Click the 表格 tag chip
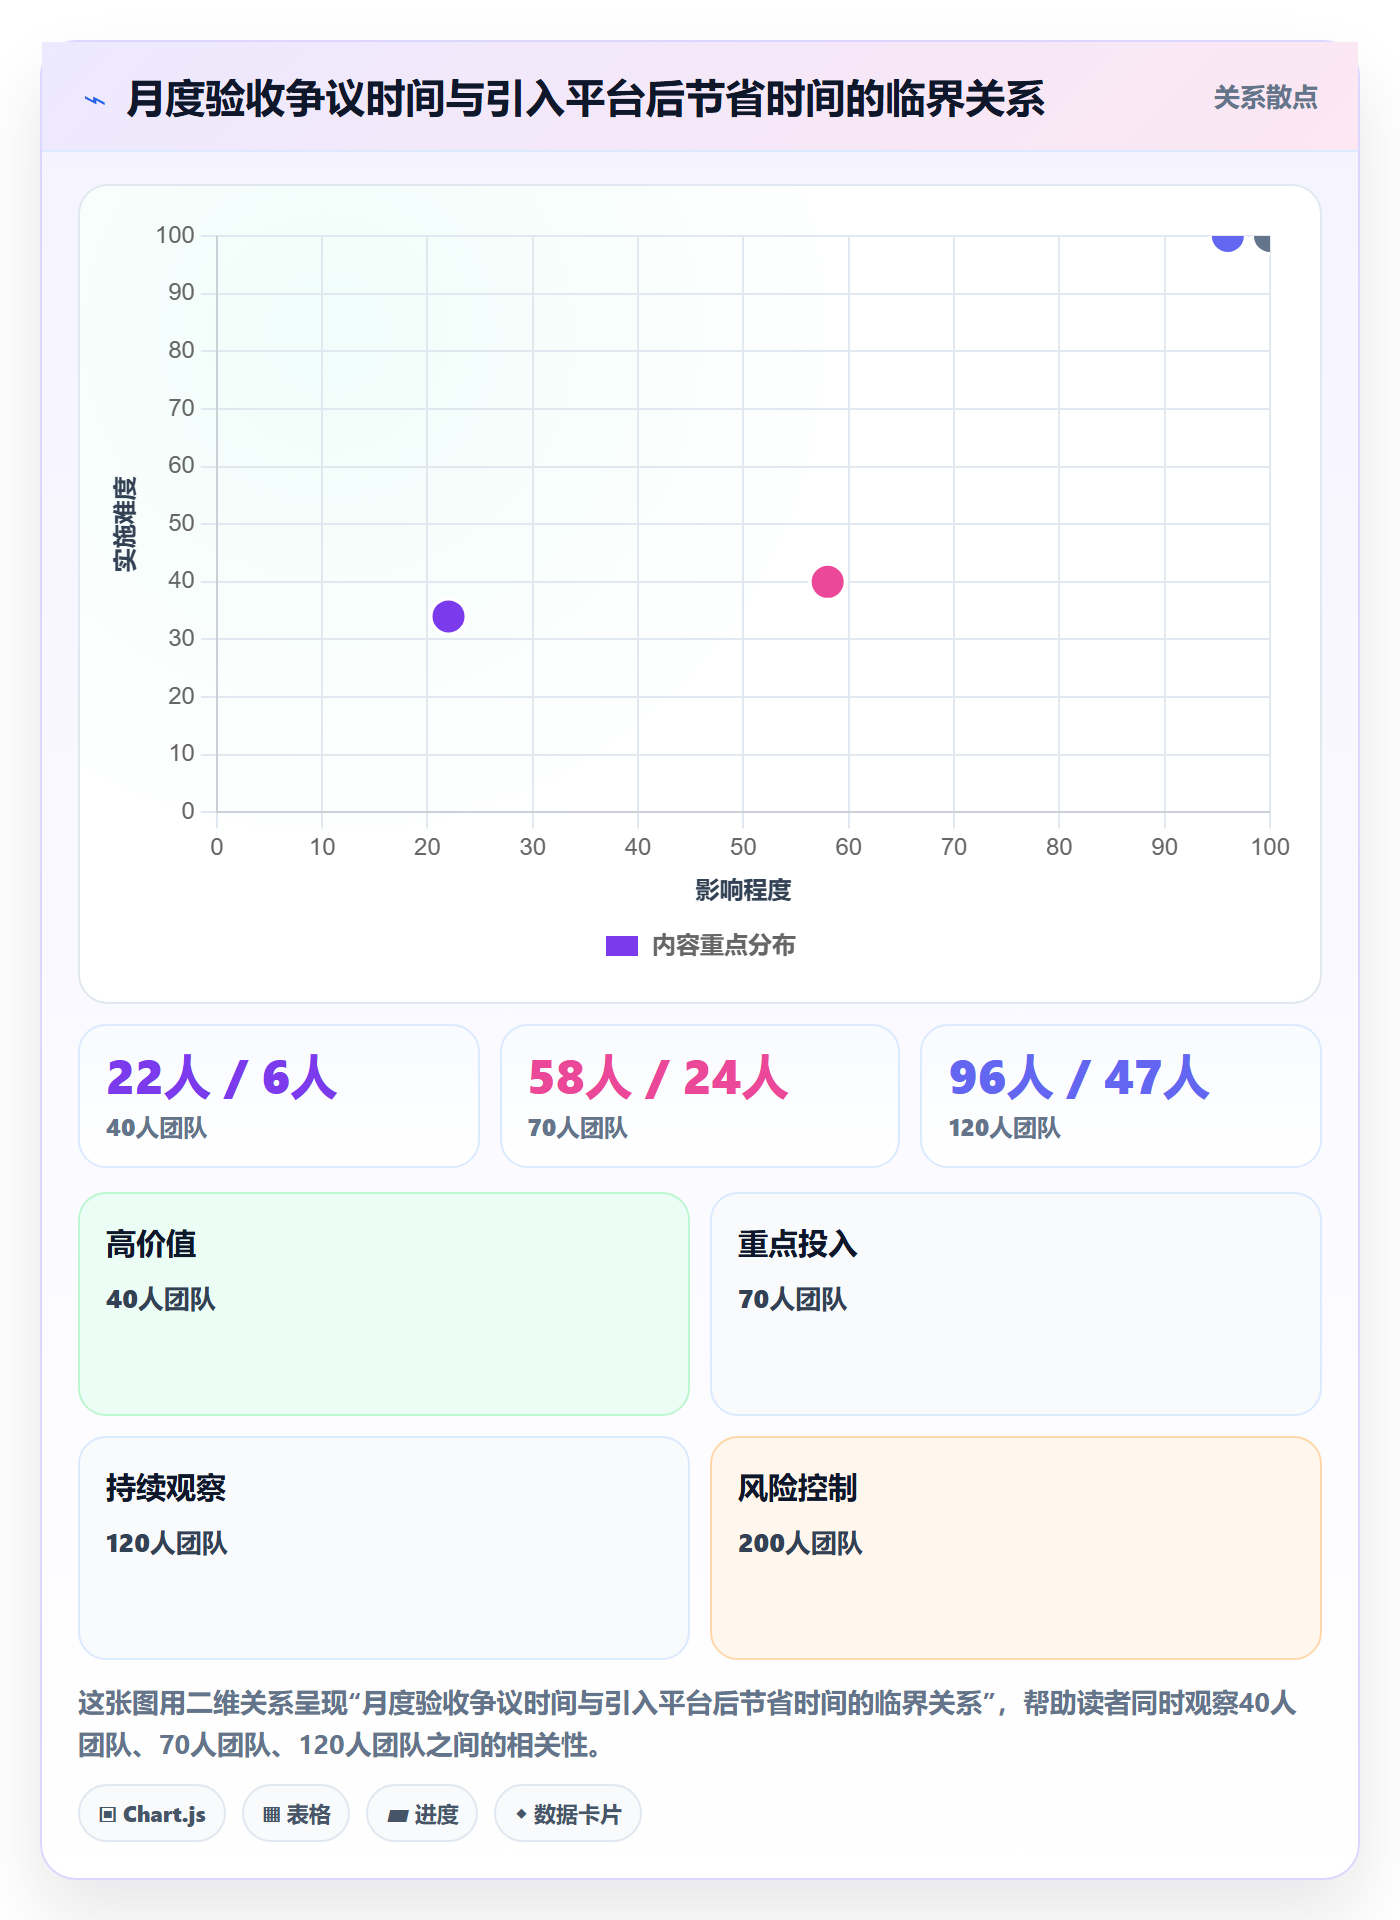This screenshot has height=1920, width=1400. [x=296, y=1813]
